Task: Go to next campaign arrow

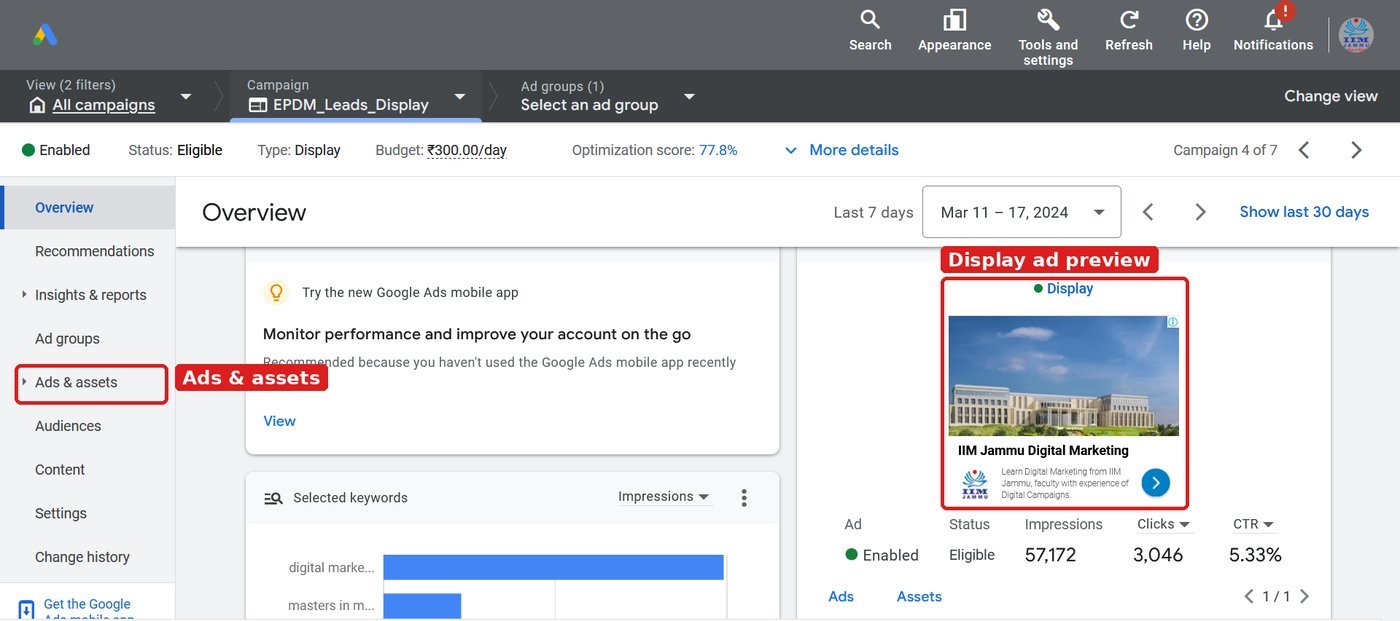Action: point(1356,150)
